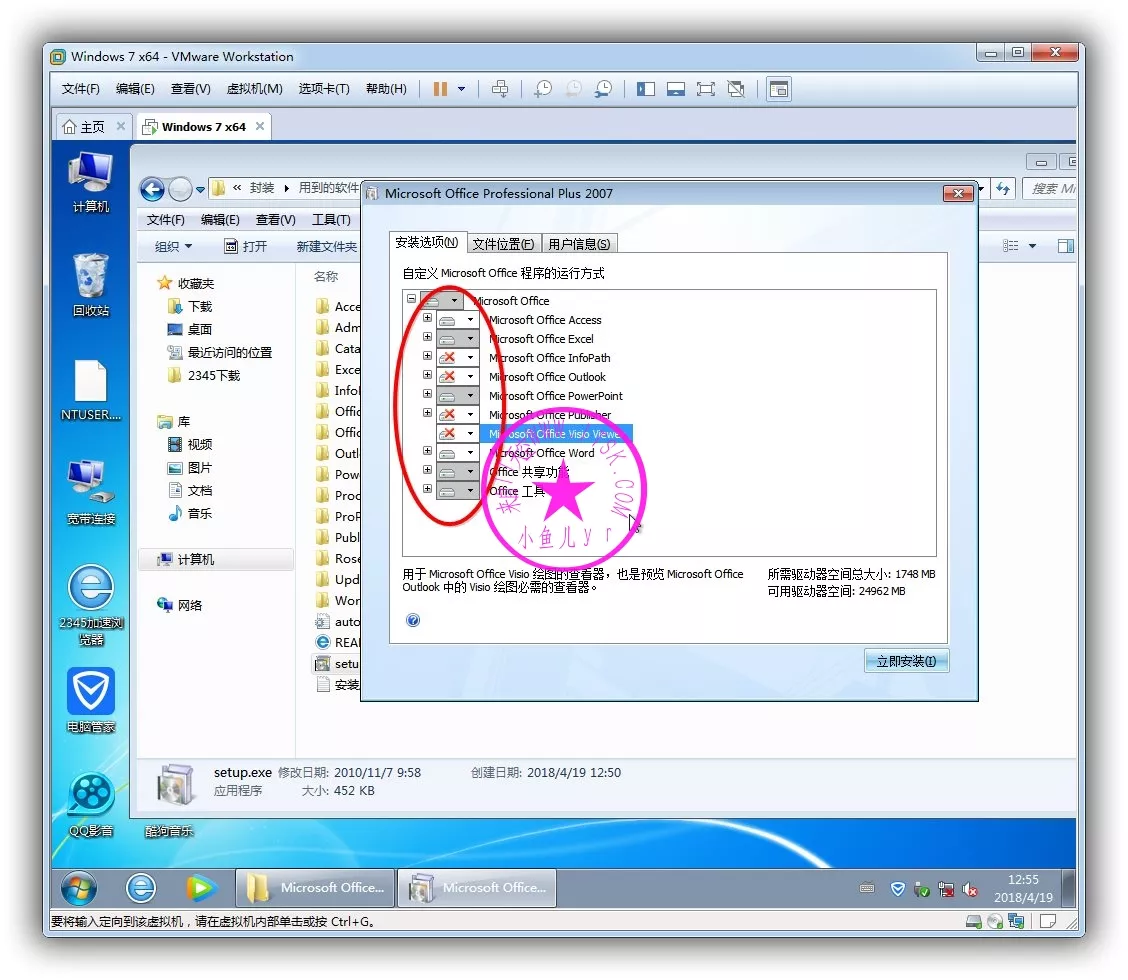Open the 虚拟机(M) menu in VMware

click(254, 89)
